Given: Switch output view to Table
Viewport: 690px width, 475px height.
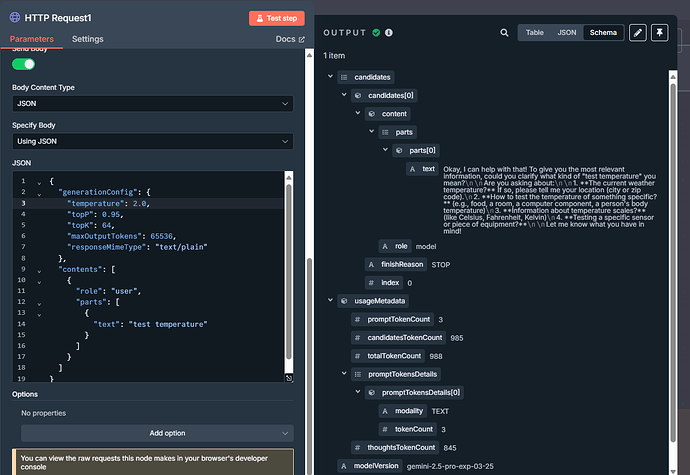Looking at the screenshot, I should tap(535, 33).
